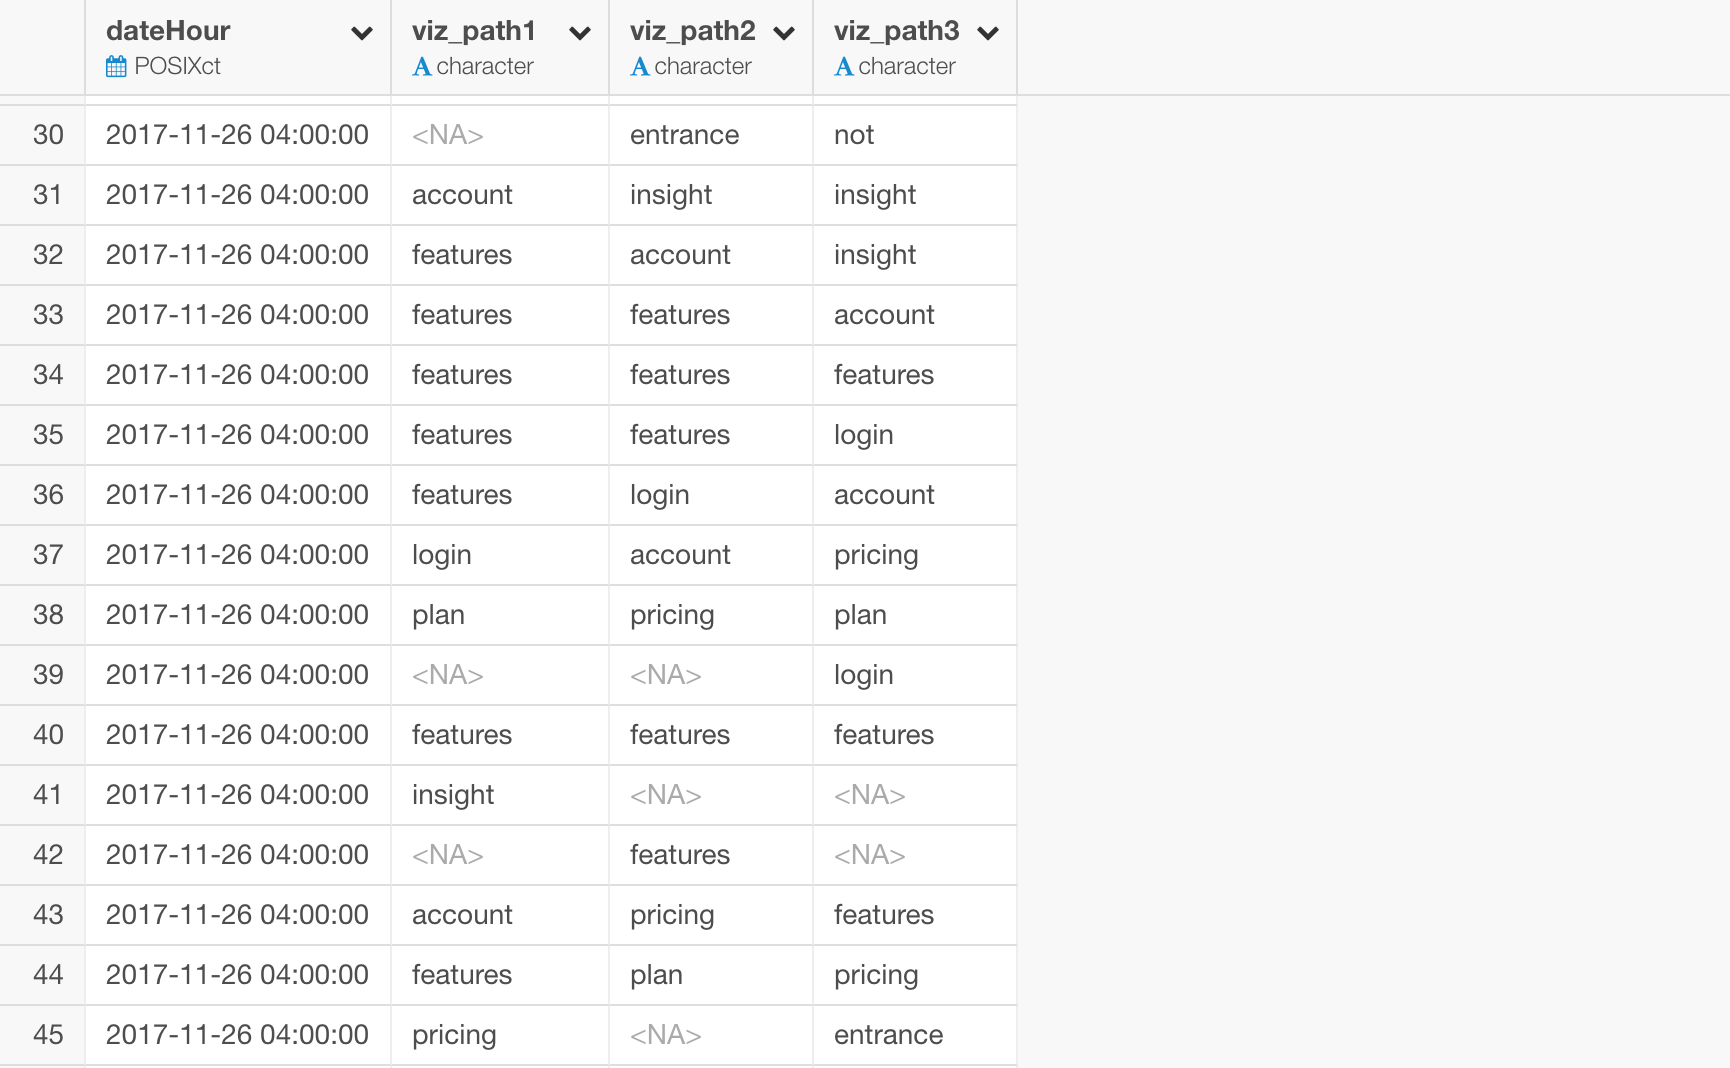Click the blue A glyph in viz_path2 column header

[640, 66]
